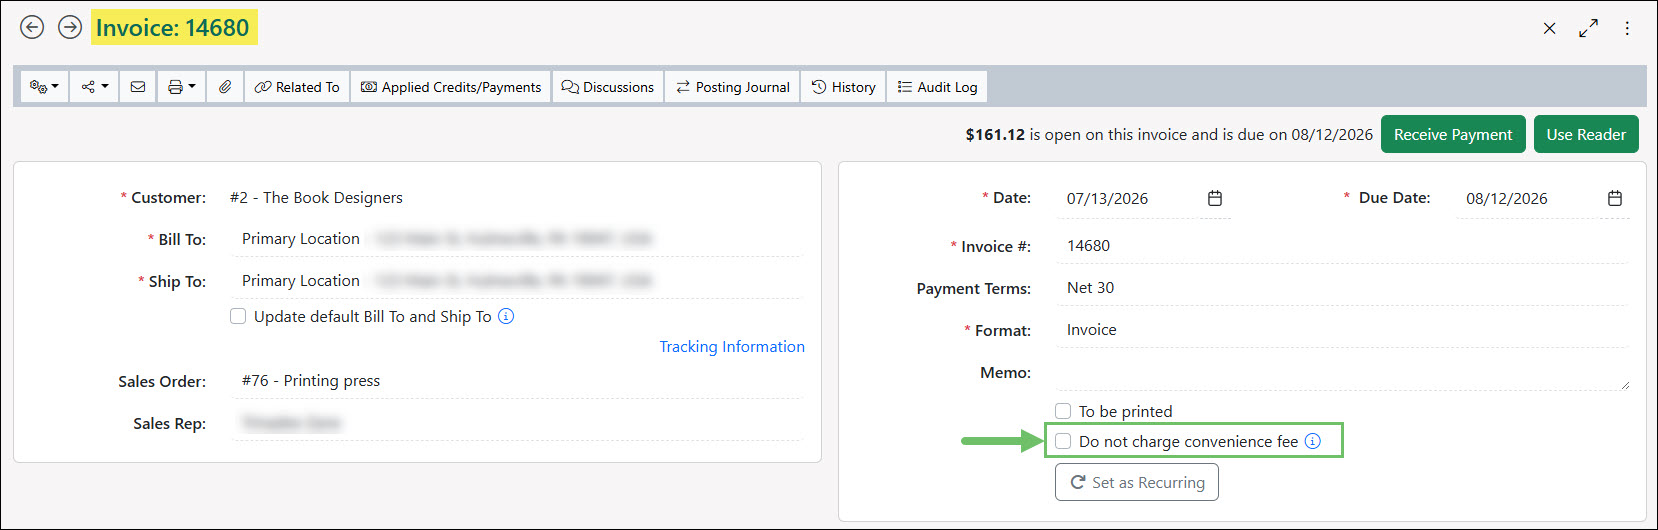The width and height of the screenshot is (1658, 530).
Task: Click the email envelope icon
Action: (138, 87)
